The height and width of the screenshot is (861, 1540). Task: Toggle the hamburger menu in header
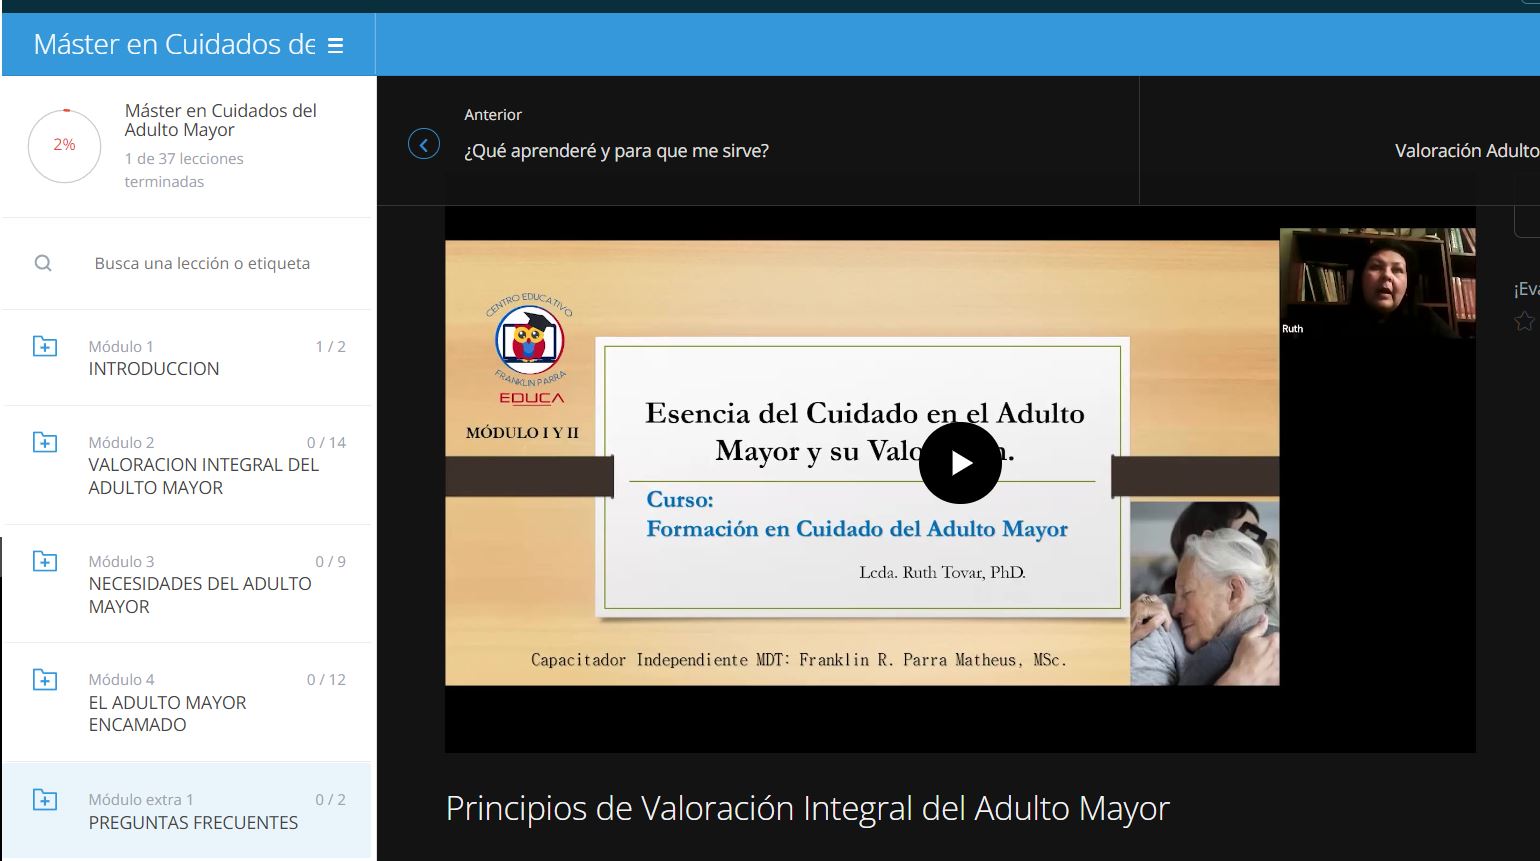[336, 45]
